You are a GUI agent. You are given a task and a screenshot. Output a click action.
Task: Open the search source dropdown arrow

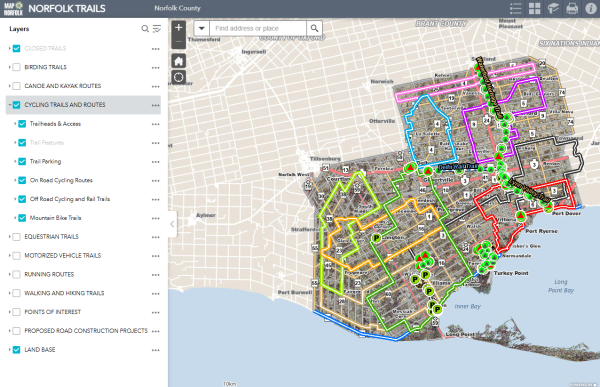[x=202, y=28]
